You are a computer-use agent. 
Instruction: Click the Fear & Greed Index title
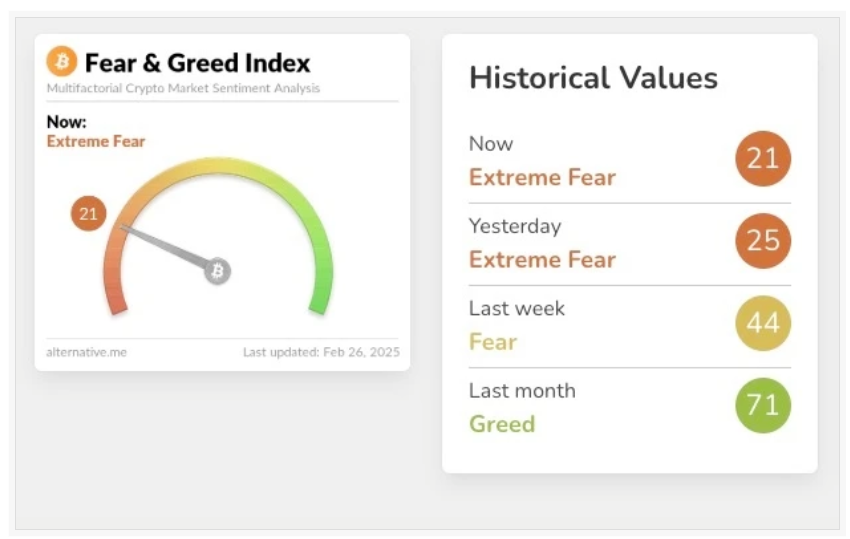197,63
